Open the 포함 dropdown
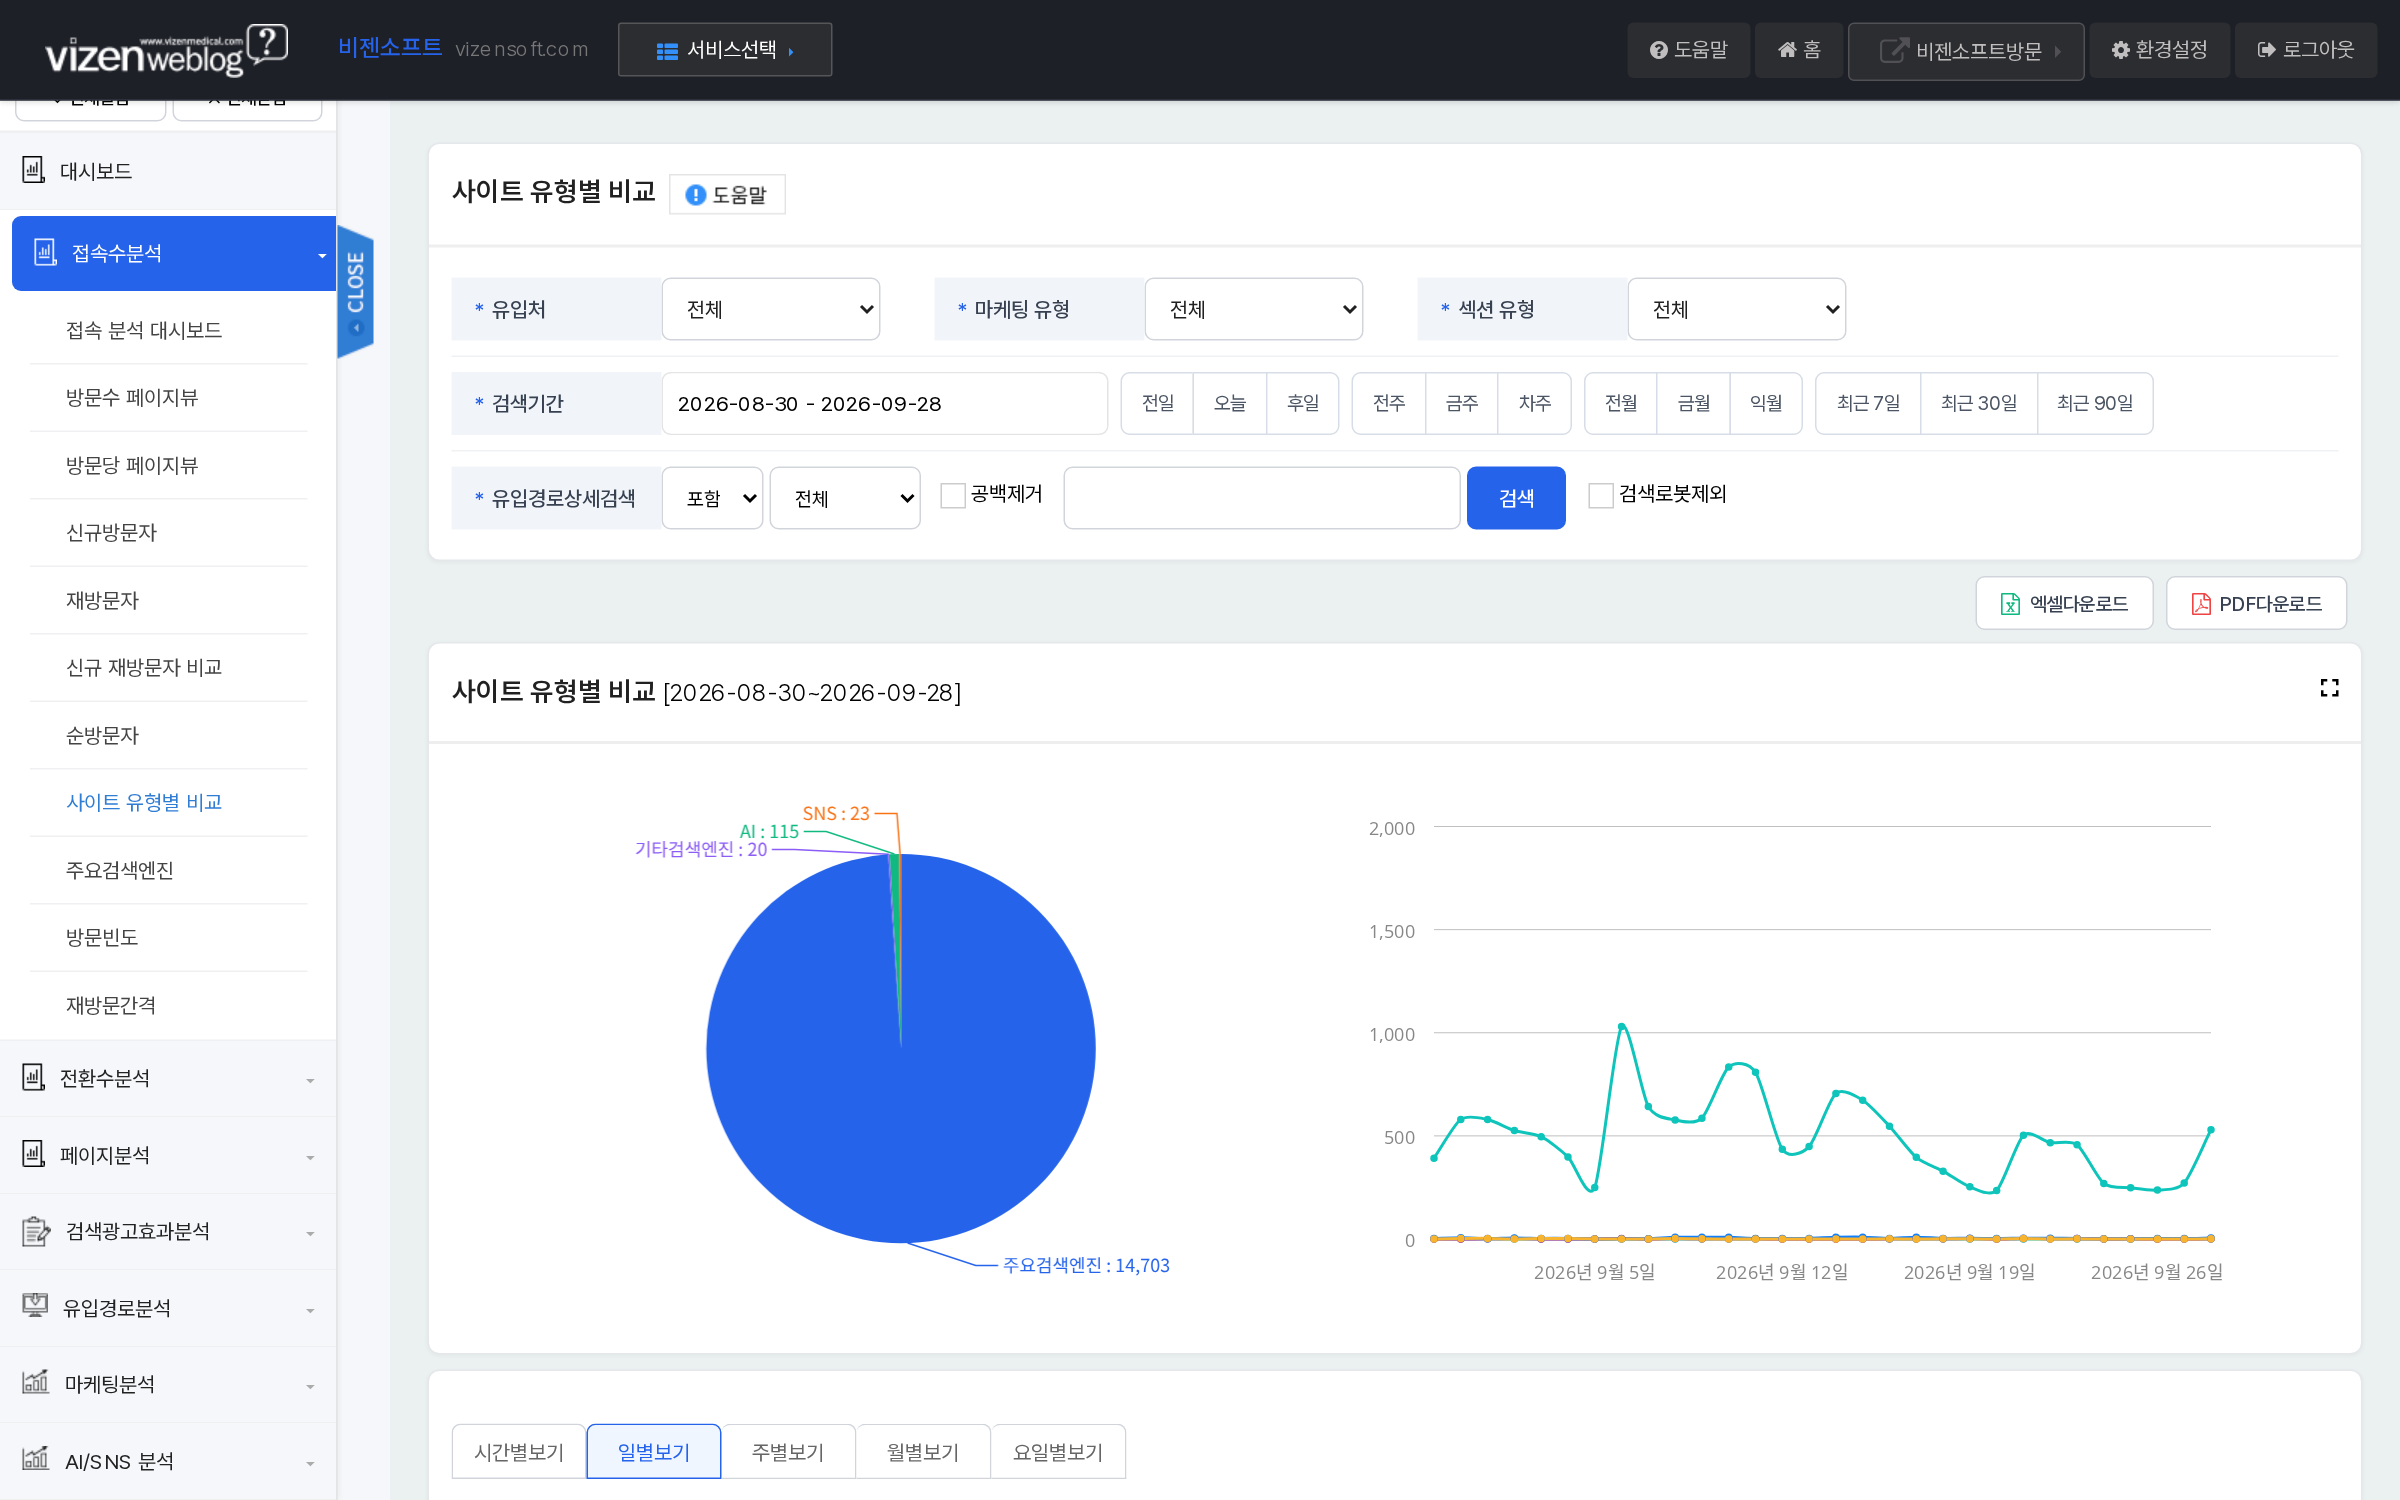This screenshot has width=2400, height=1500. 713,498
